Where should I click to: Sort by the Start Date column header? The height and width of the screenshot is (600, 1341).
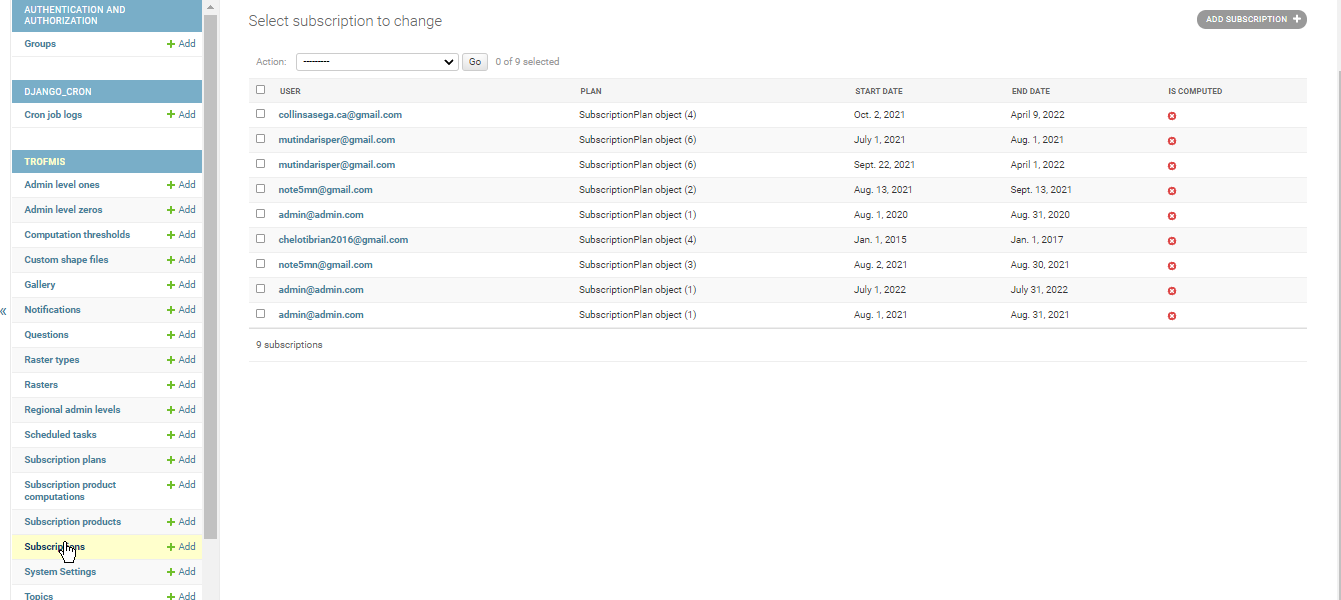(x=878, y=91)
